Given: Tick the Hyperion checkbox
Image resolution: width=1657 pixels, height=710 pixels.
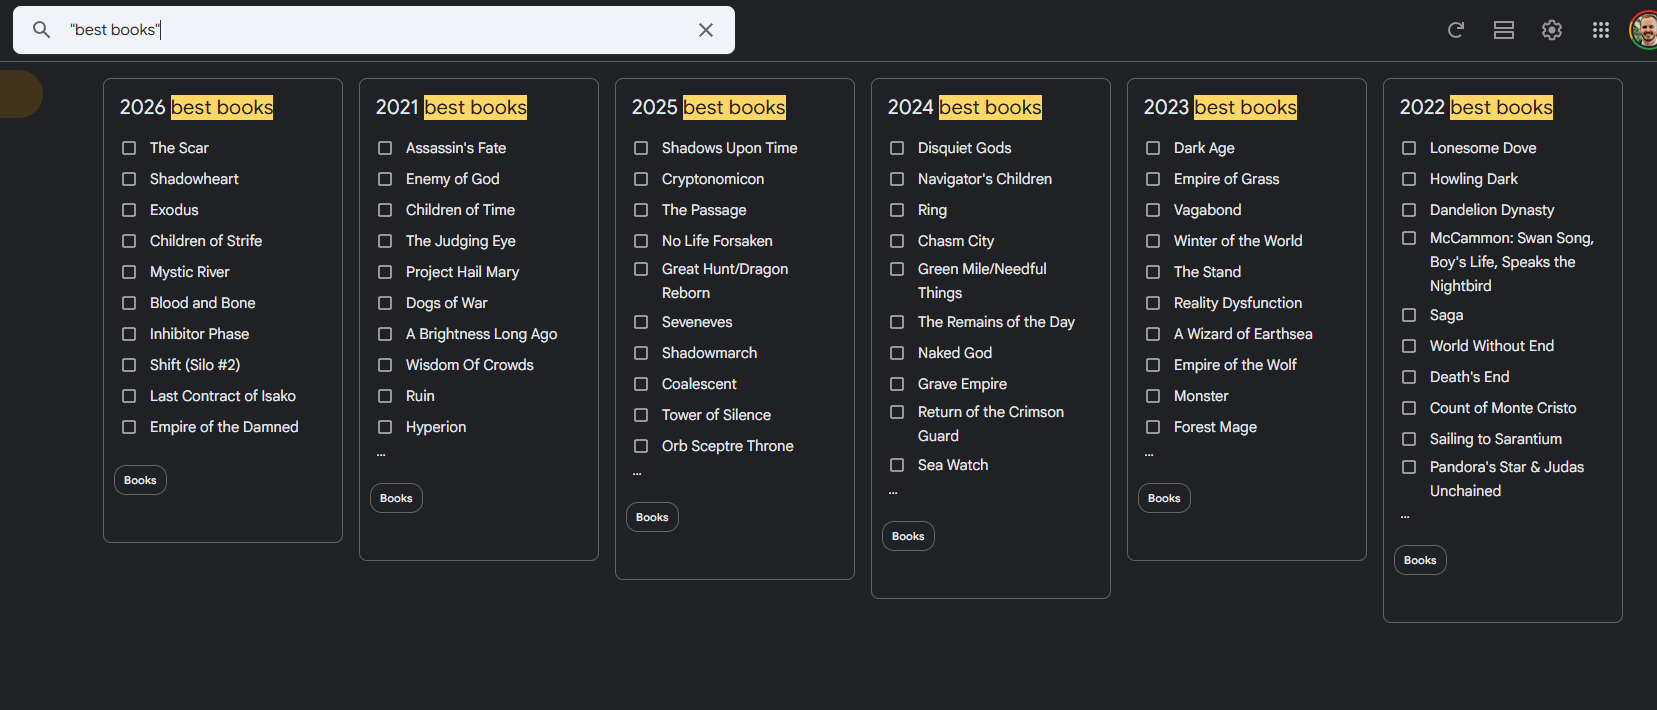Looking at the screenshot, I should 385,427.
